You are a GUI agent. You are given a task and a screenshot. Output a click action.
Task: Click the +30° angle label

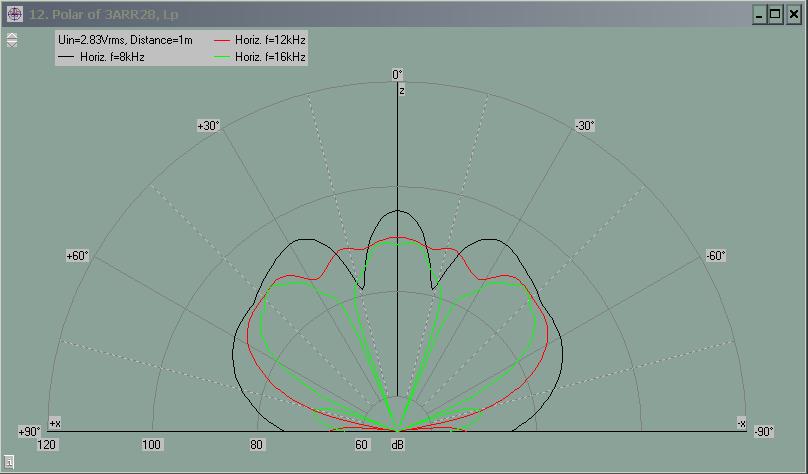pyautogui.click(x=208, y=126)
